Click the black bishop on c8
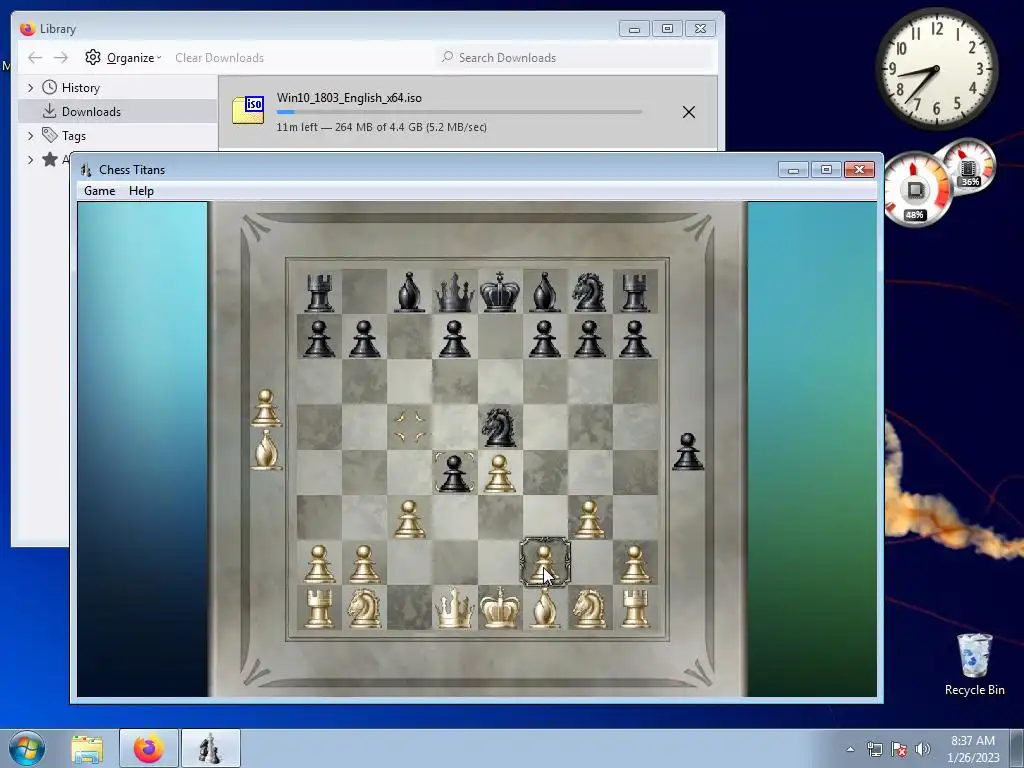Viewport: 1024px width, 768px height. (409, 292)
